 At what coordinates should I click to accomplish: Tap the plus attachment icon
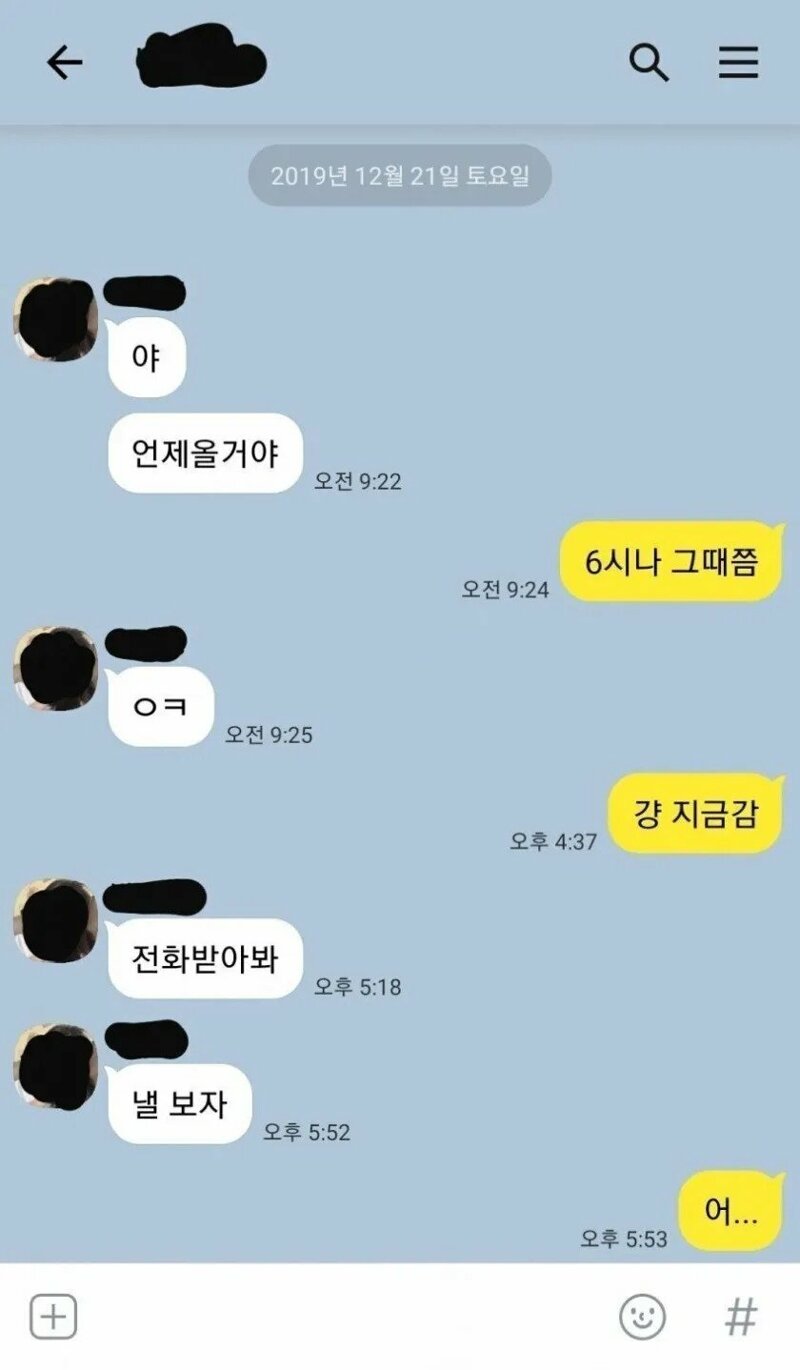point(53,1317)
